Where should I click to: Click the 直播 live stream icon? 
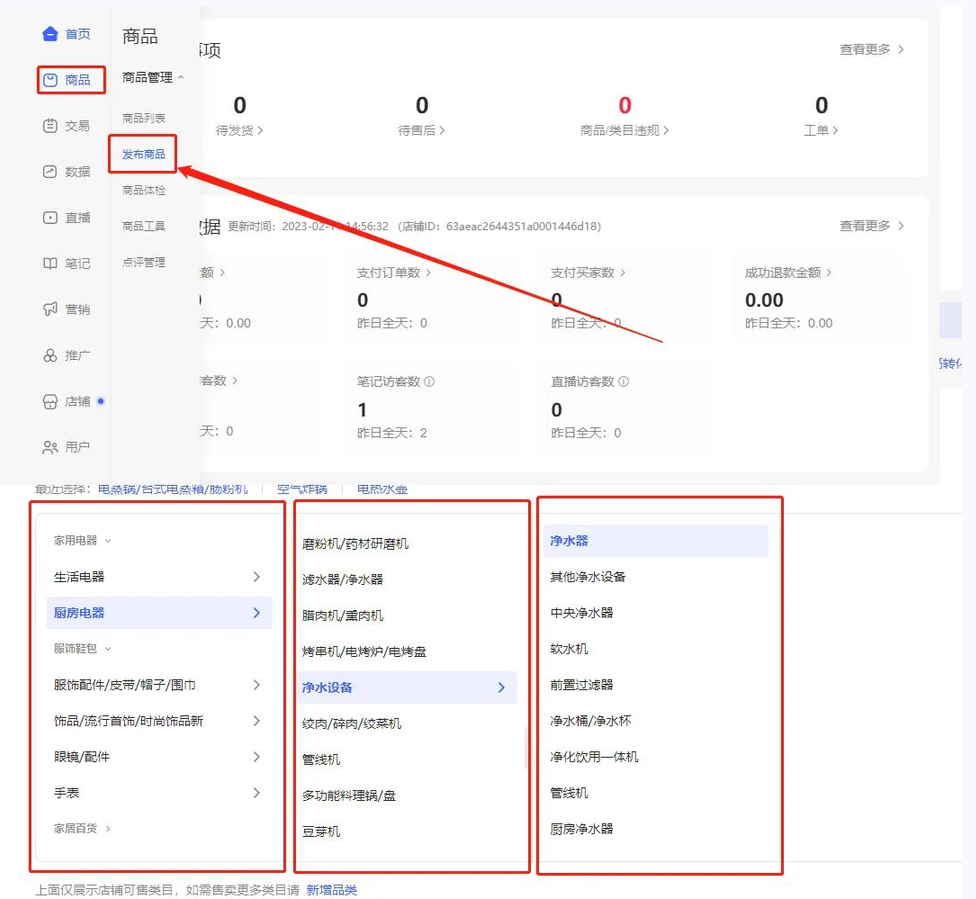coord(50,218)
